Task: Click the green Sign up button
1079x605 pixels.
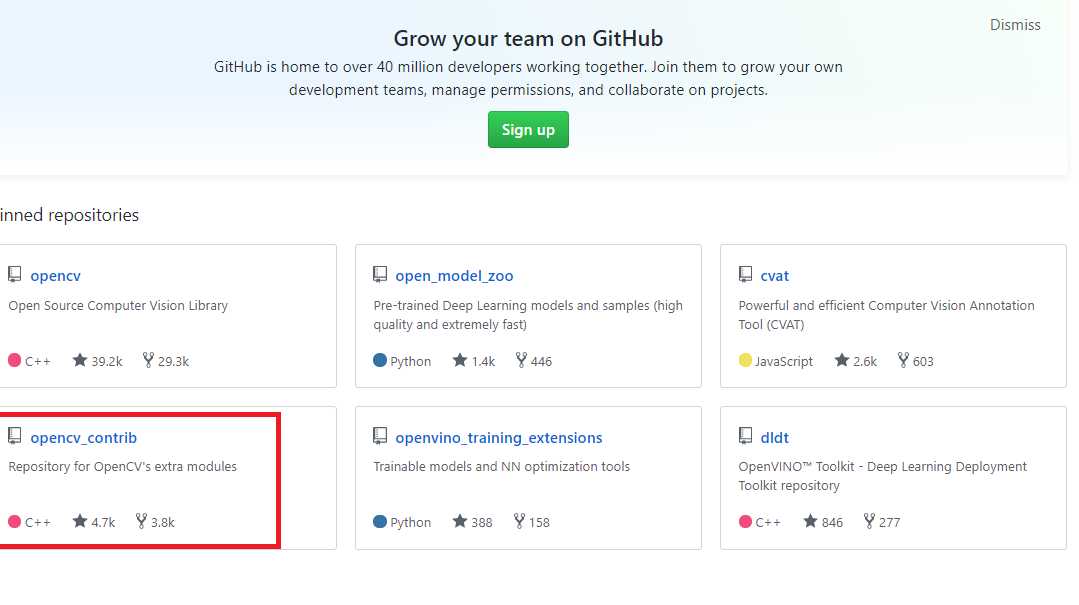Action: click(528, 129)
